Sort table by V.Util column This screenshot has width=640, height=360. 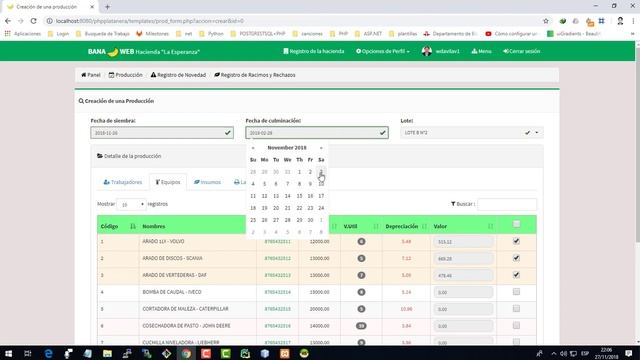coord(361,226)
